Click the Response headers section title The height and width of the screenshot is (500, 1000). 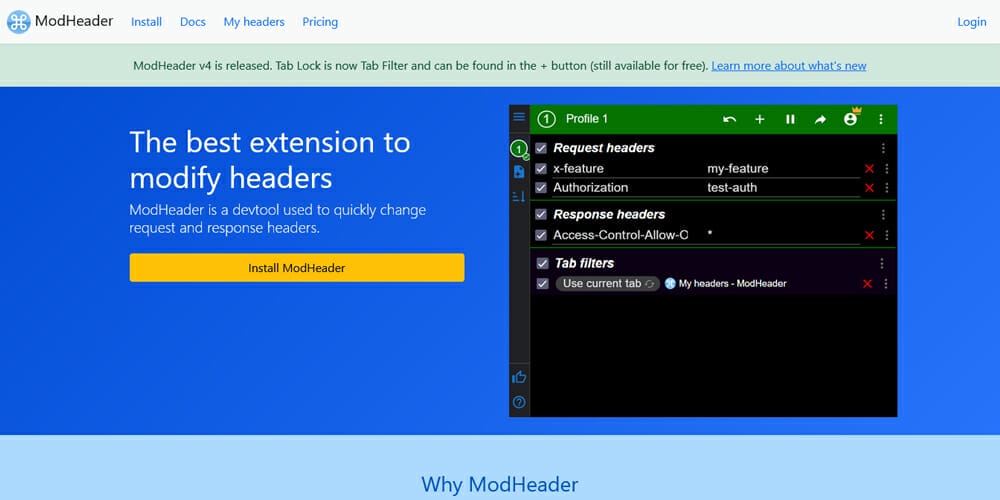609,214
